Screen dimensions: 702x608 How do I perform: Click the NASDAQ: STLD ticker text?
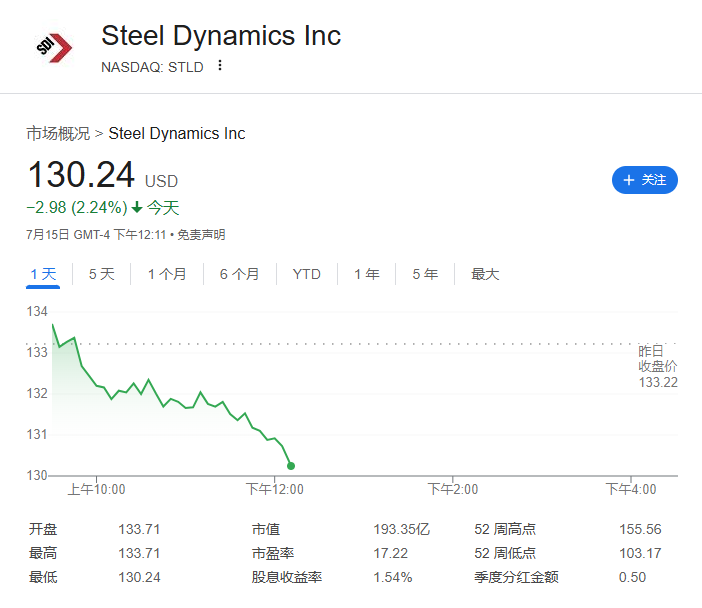pyautogui.click(x=152, y=67)
